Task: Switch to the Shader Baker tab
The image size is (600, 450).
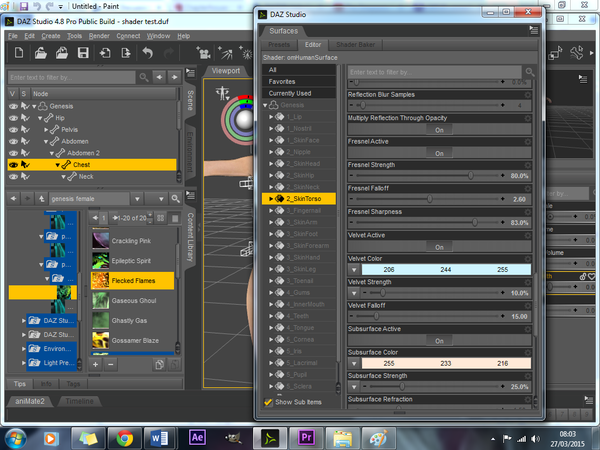Action: 355,45
